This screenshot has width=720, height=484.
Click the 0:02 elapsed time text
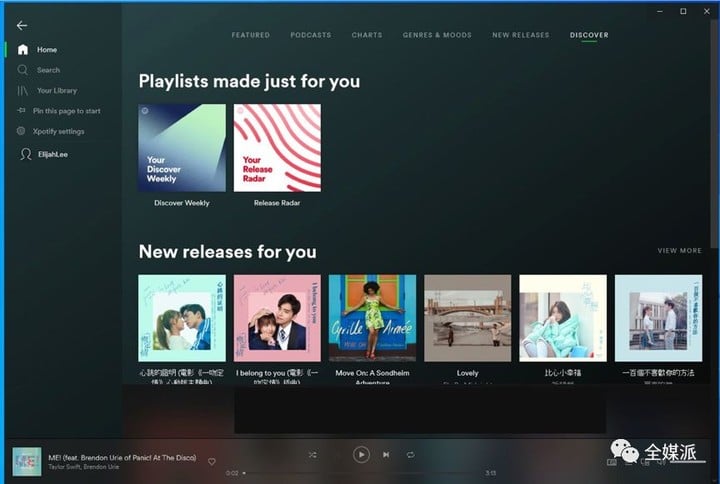(232, 473)
